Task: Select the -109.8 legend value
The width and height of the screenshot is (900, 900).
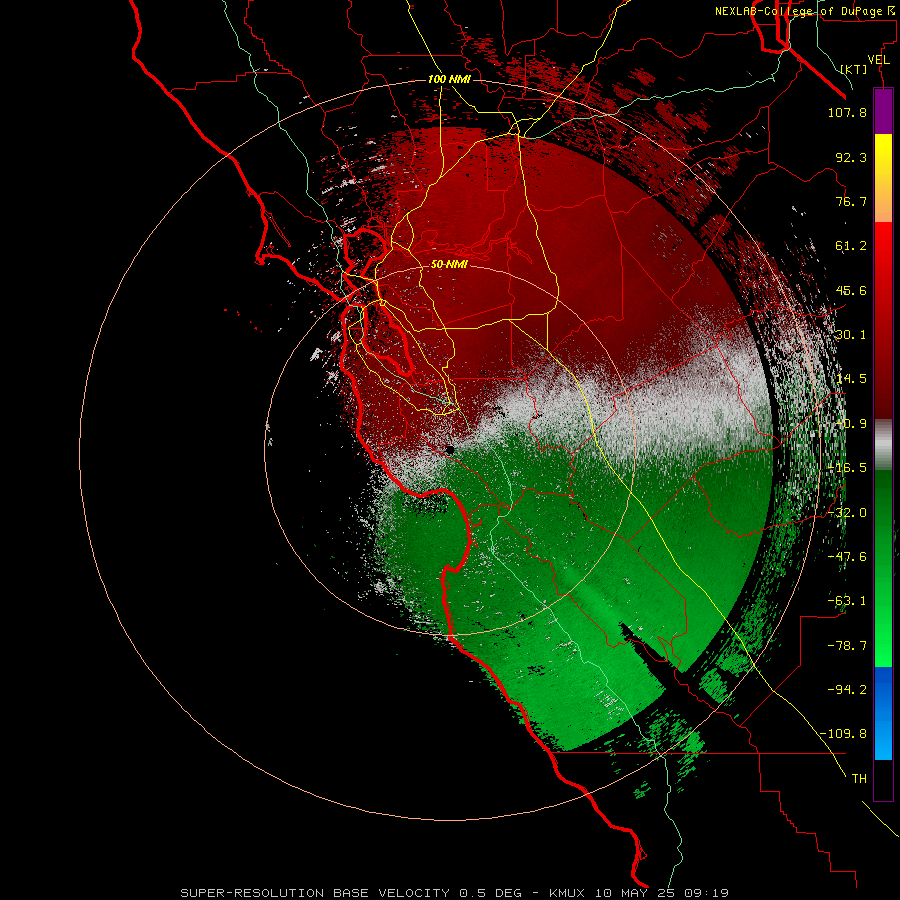Action: pos(844,734)
